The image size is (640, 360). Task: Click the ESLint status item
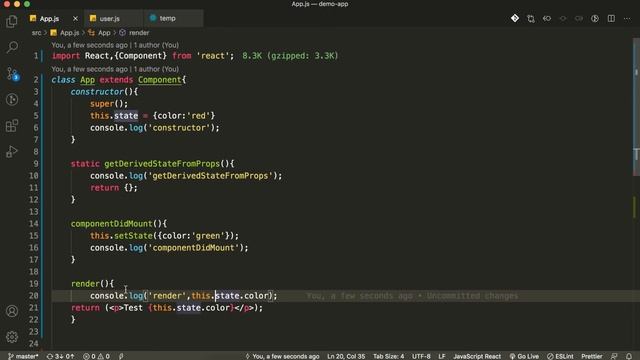(560, 356)
